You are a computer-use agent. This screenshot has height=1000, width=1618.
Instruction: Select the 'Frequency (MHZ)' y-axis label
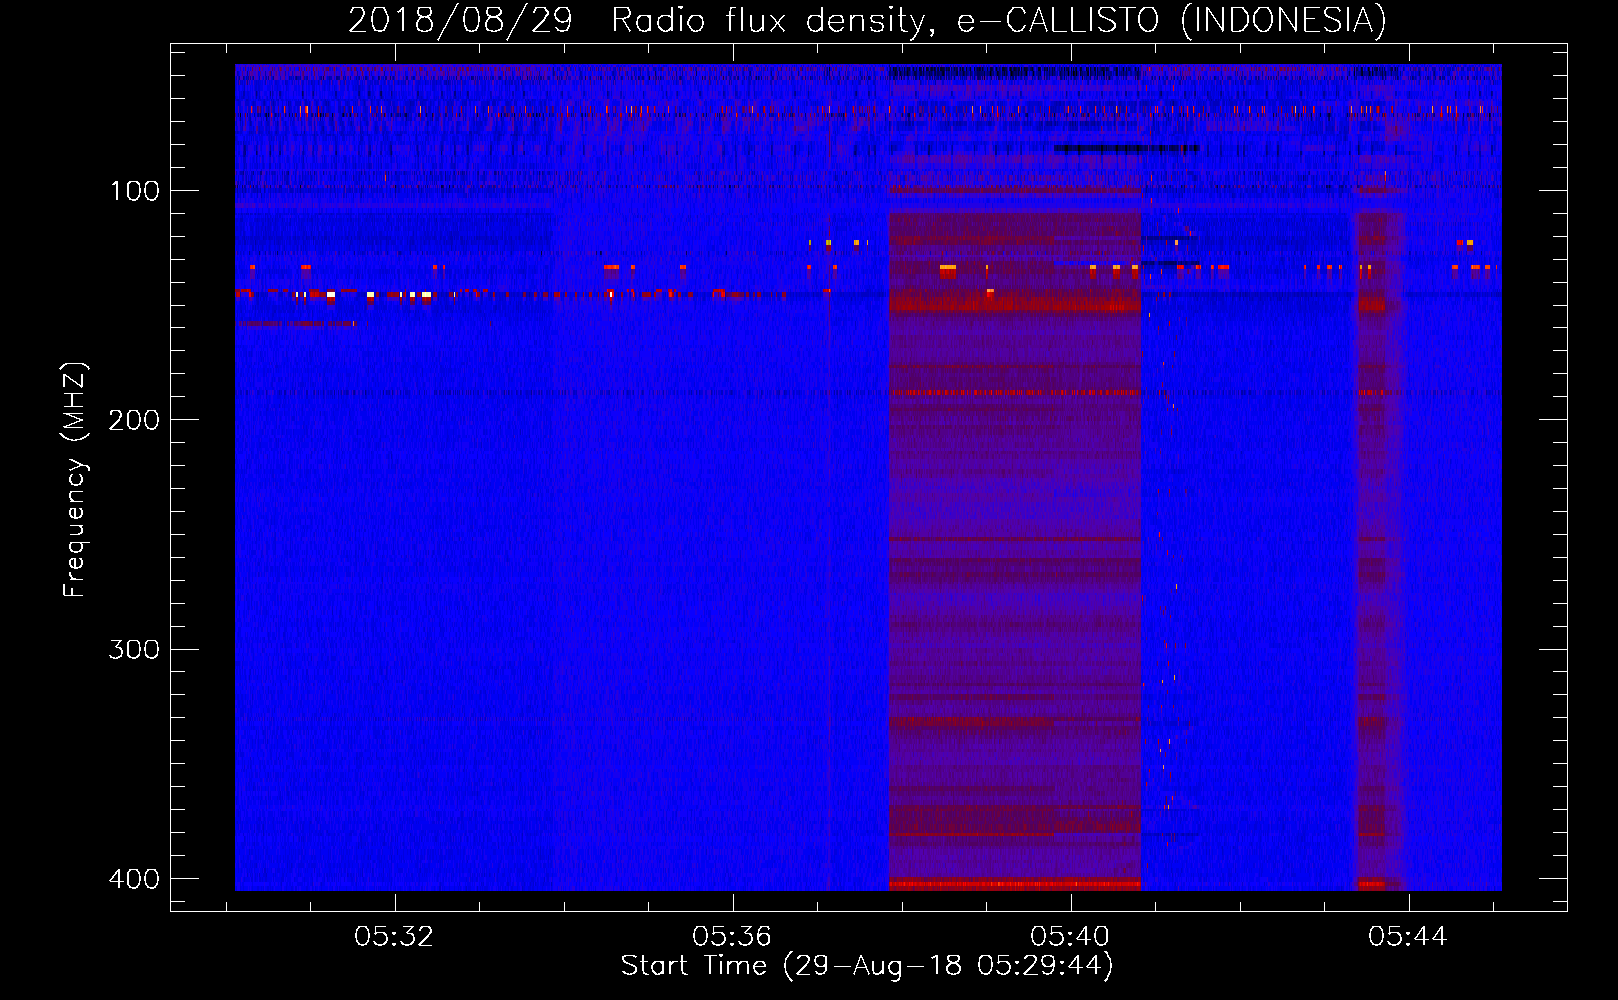[75, 480]
